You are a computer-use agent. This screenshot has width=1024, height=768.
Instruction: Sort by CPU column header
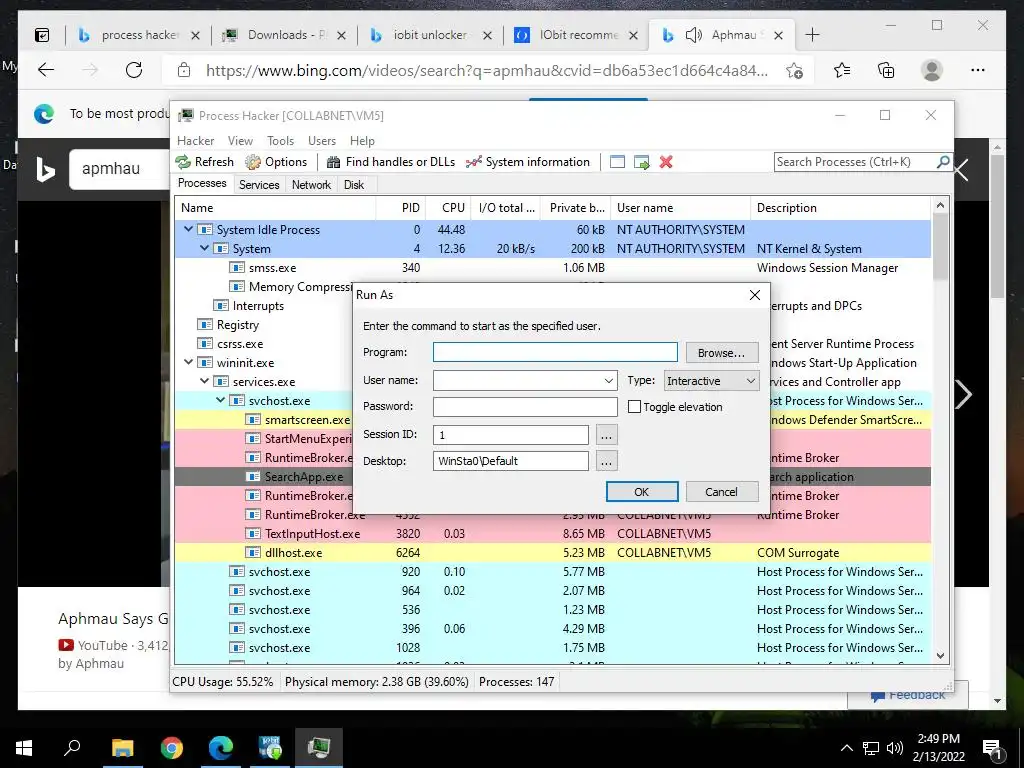tap(451, 208)
